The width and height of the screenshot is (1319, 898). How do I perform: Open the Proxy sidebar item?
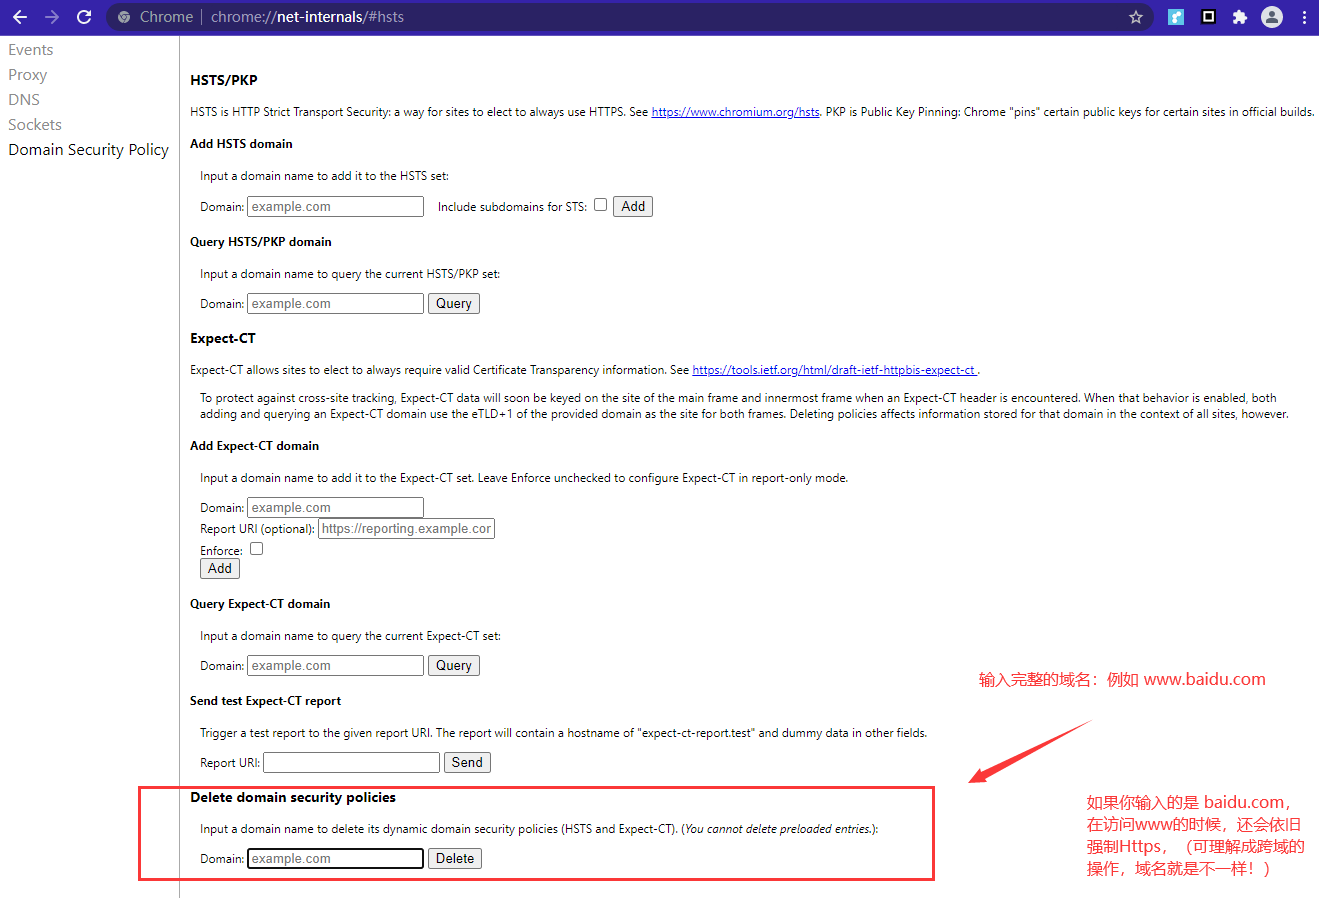point(28,75)
